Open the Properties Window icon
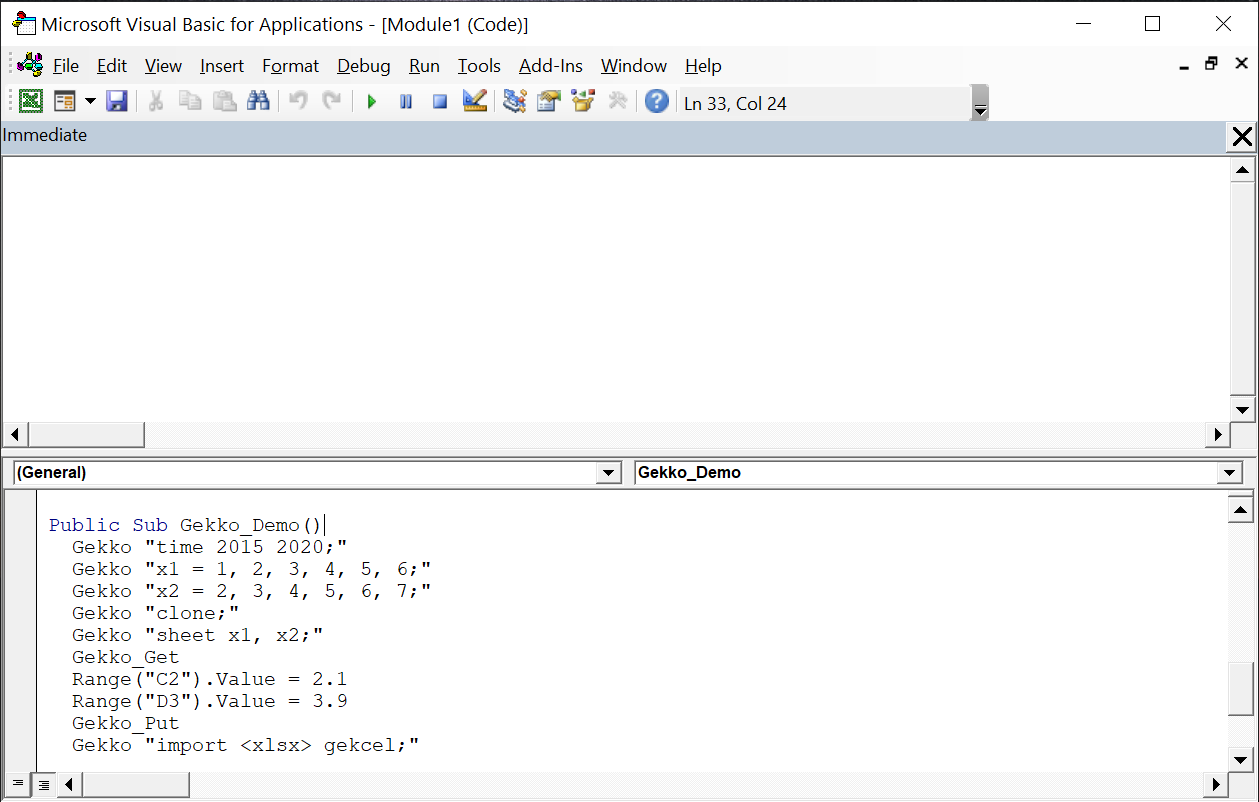Screen dimensions: 1259x802 (x=548, y=101)
